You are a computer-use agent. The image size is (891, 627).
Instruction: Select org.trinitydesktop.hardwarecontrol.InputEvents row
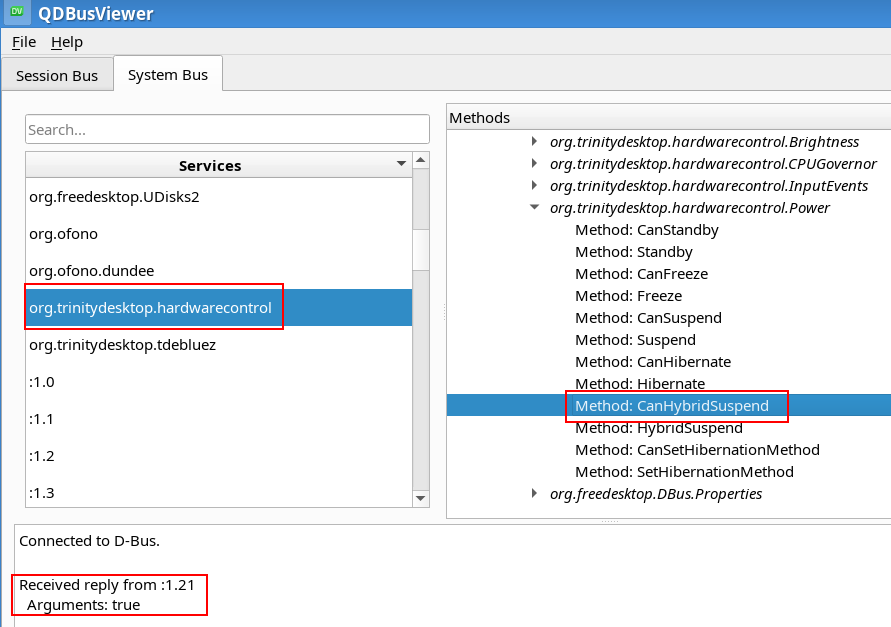pos(709,186)
